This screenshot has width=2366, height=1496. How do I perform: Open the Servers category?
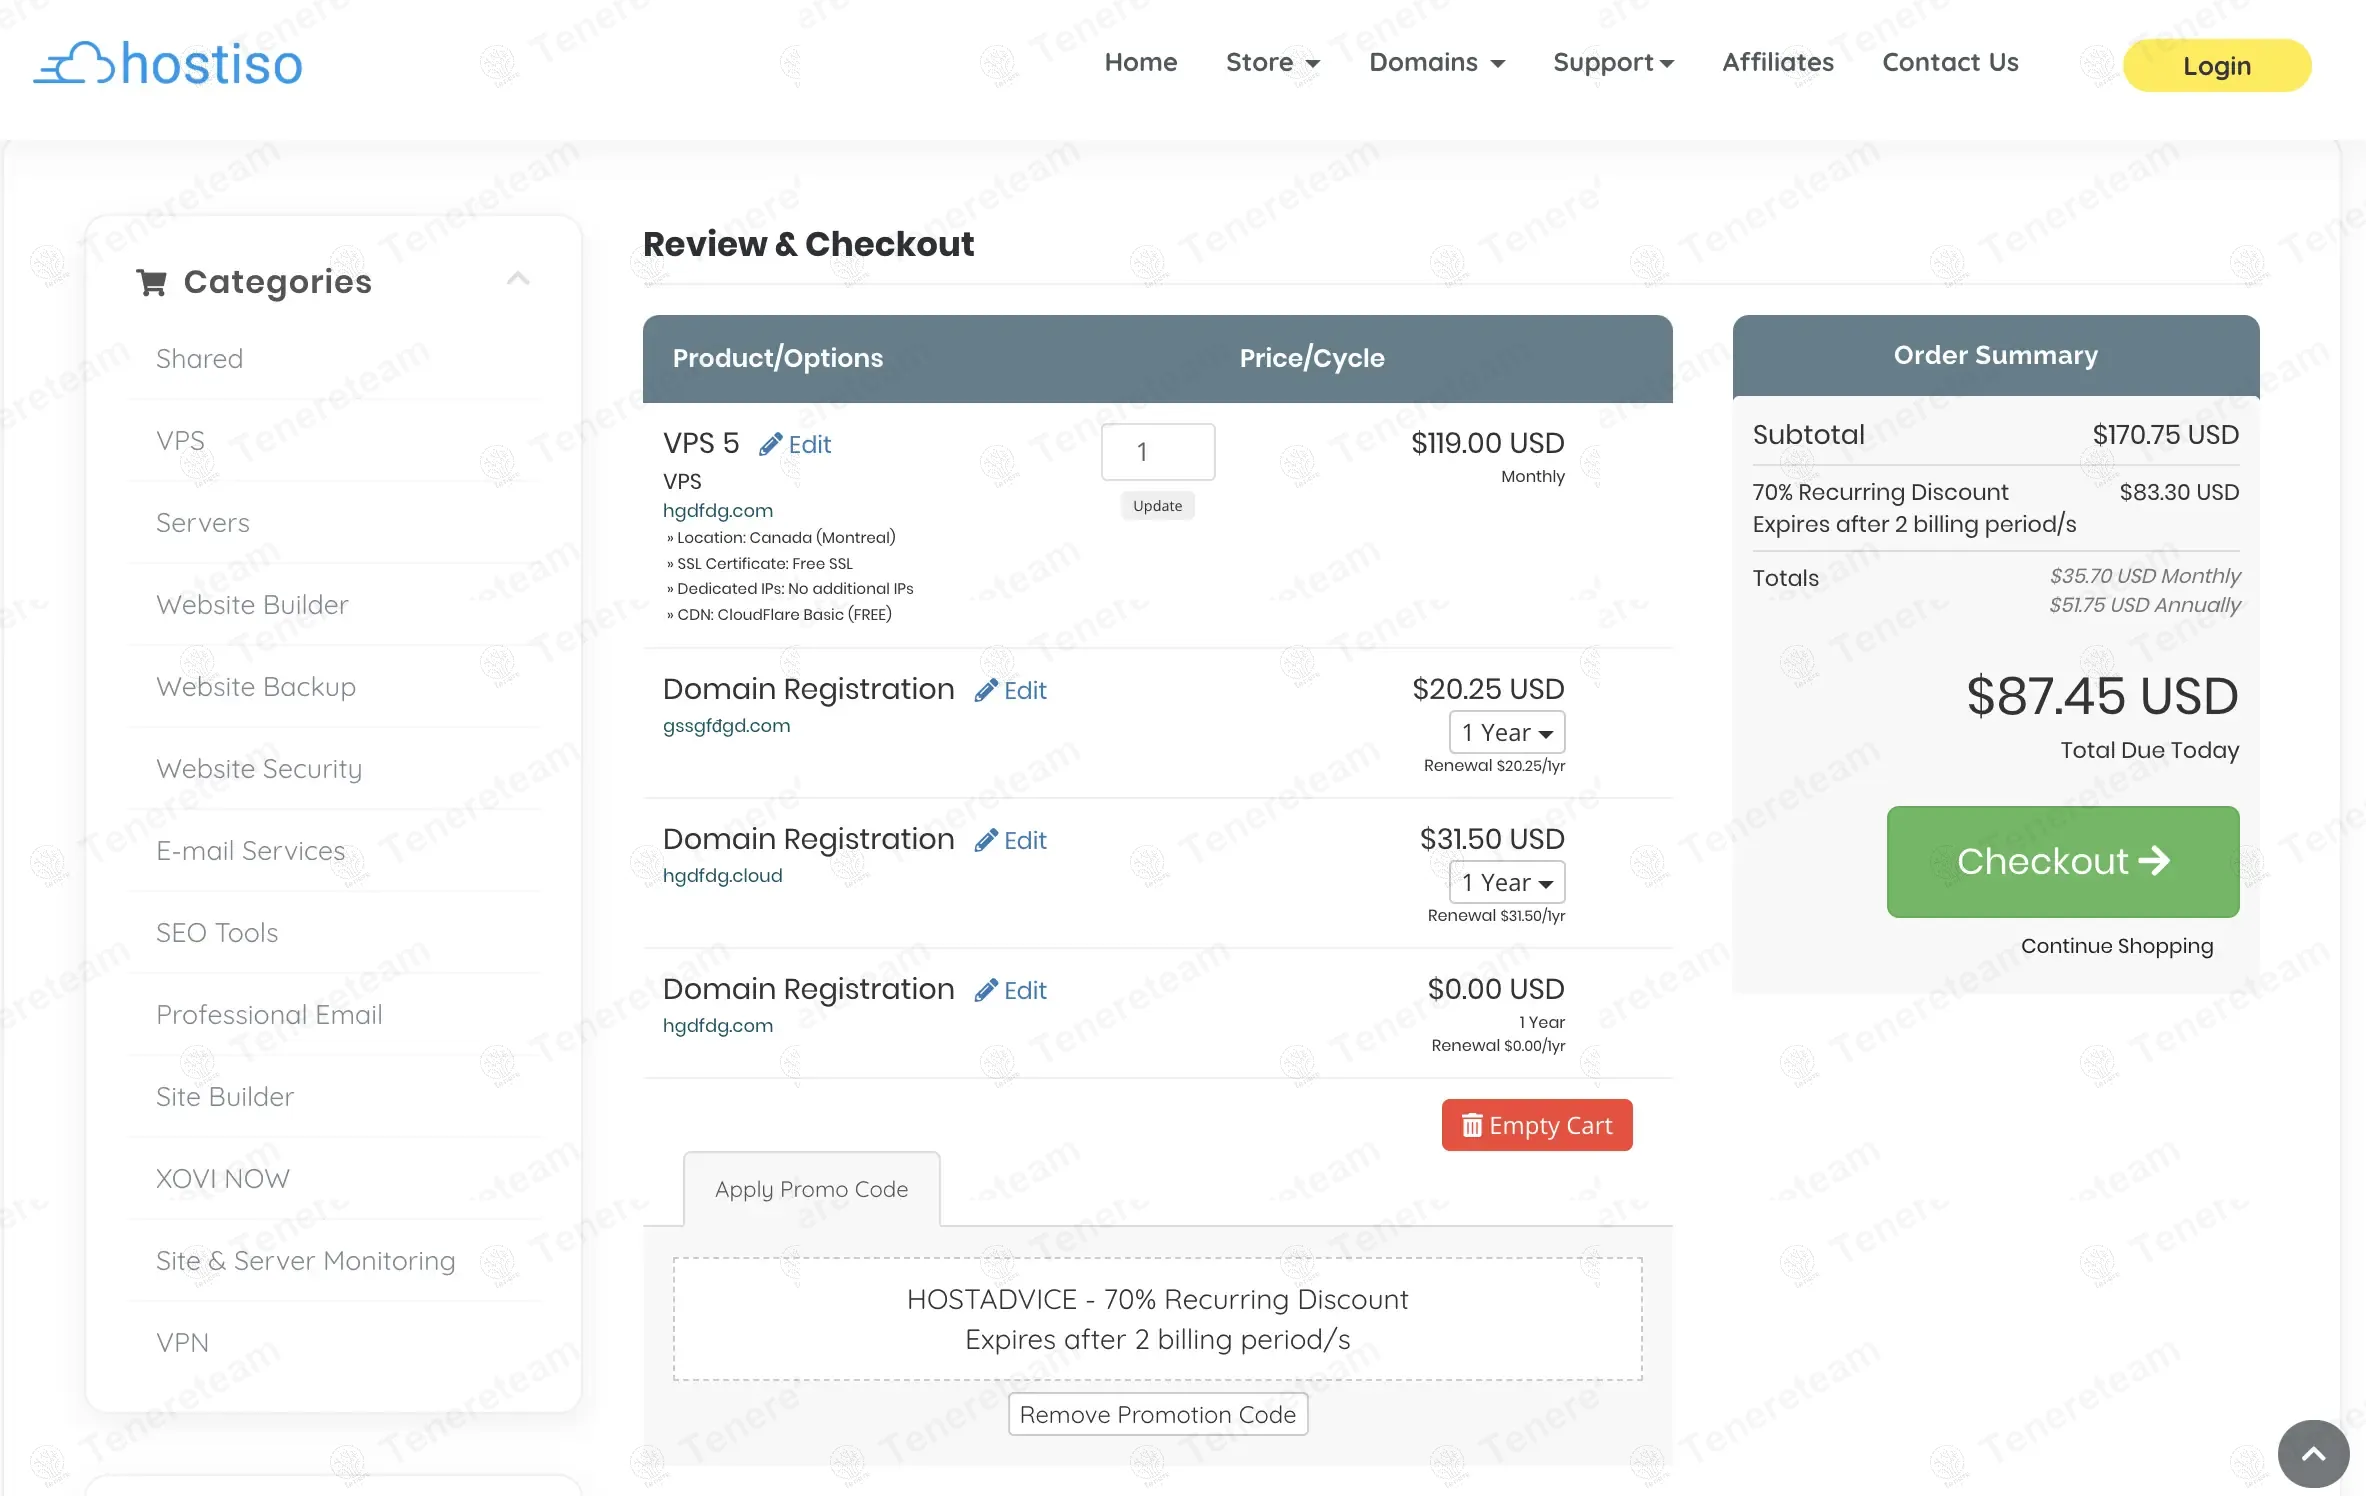(x=202, y=523)
